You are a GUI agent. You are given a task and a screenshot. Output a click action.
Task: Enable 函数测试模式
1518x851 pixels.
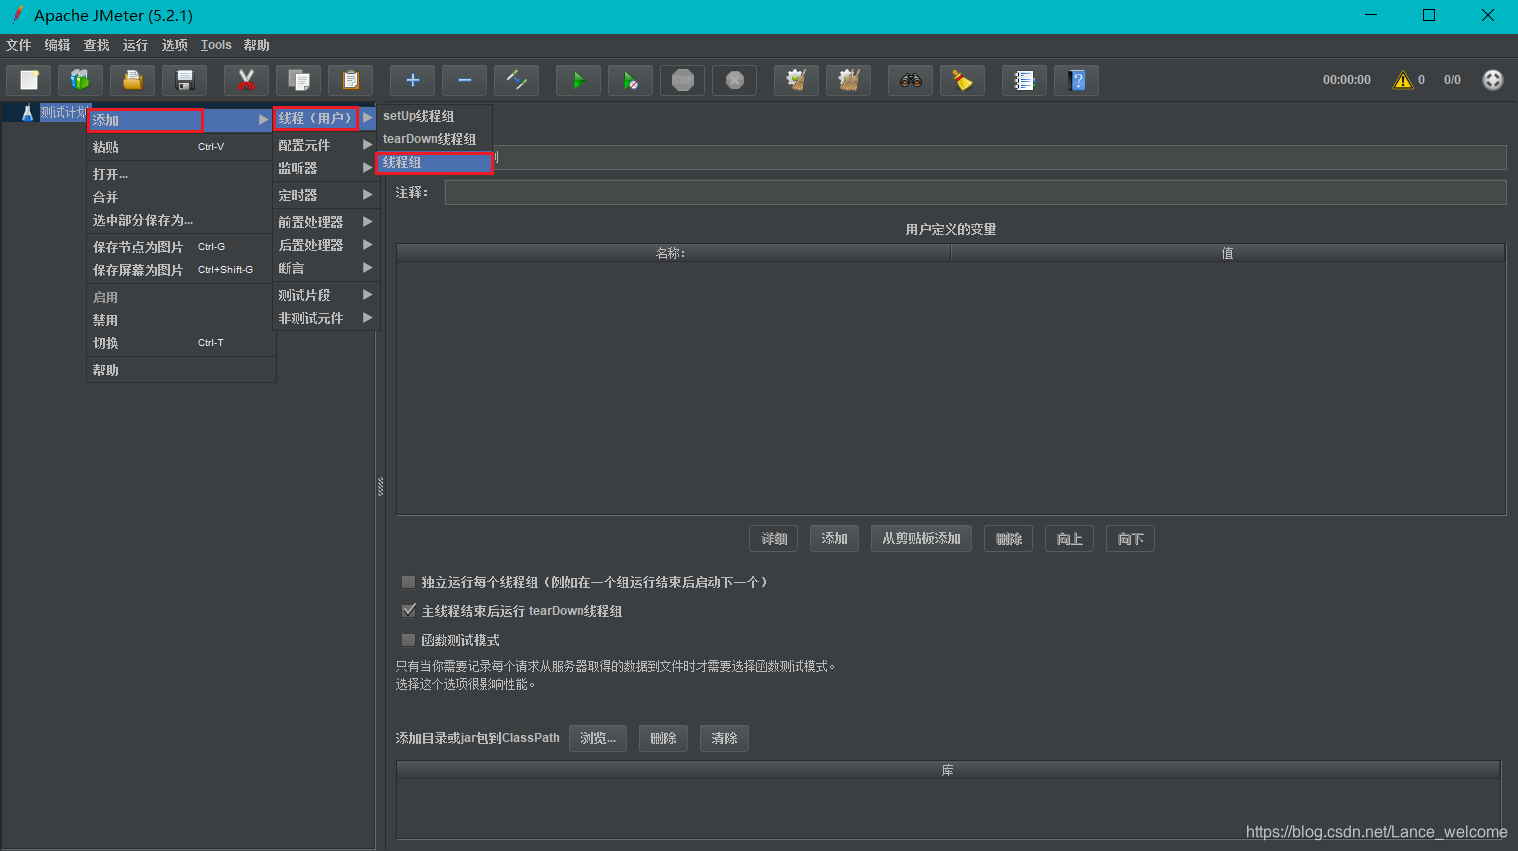pos(408,639)
